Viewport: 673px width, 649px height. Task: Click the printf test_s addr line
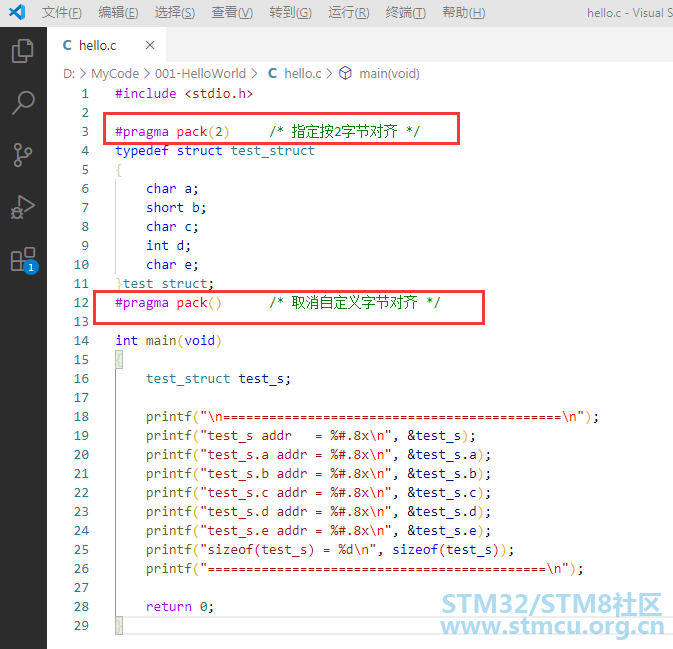(x=311, y=436)
